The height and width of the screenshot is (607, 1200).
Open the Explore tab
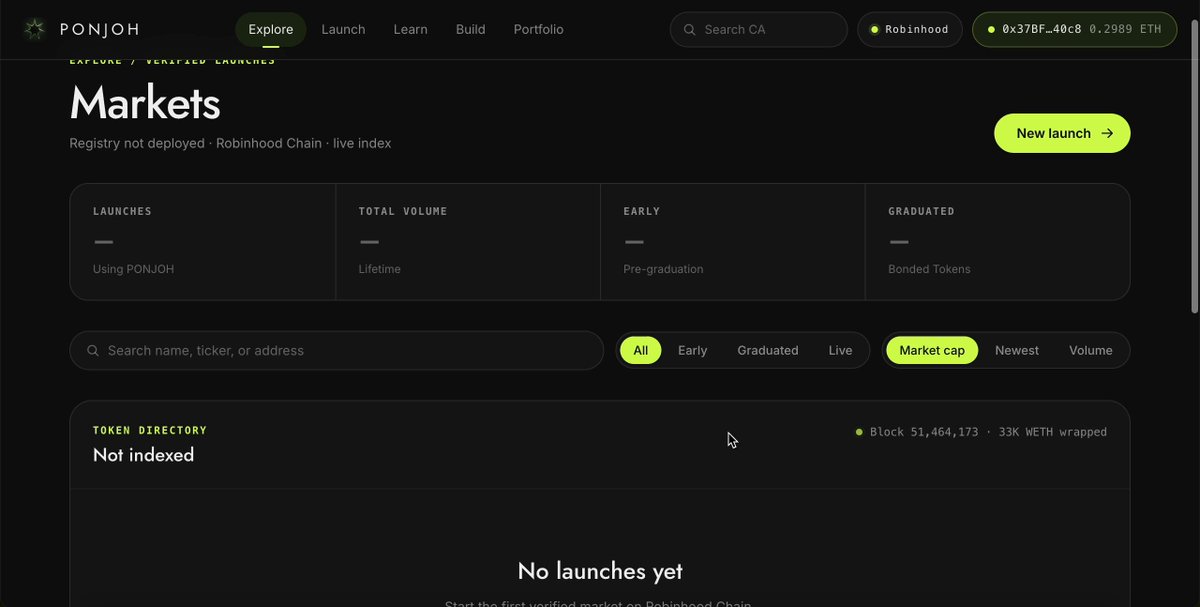[271, 30]
